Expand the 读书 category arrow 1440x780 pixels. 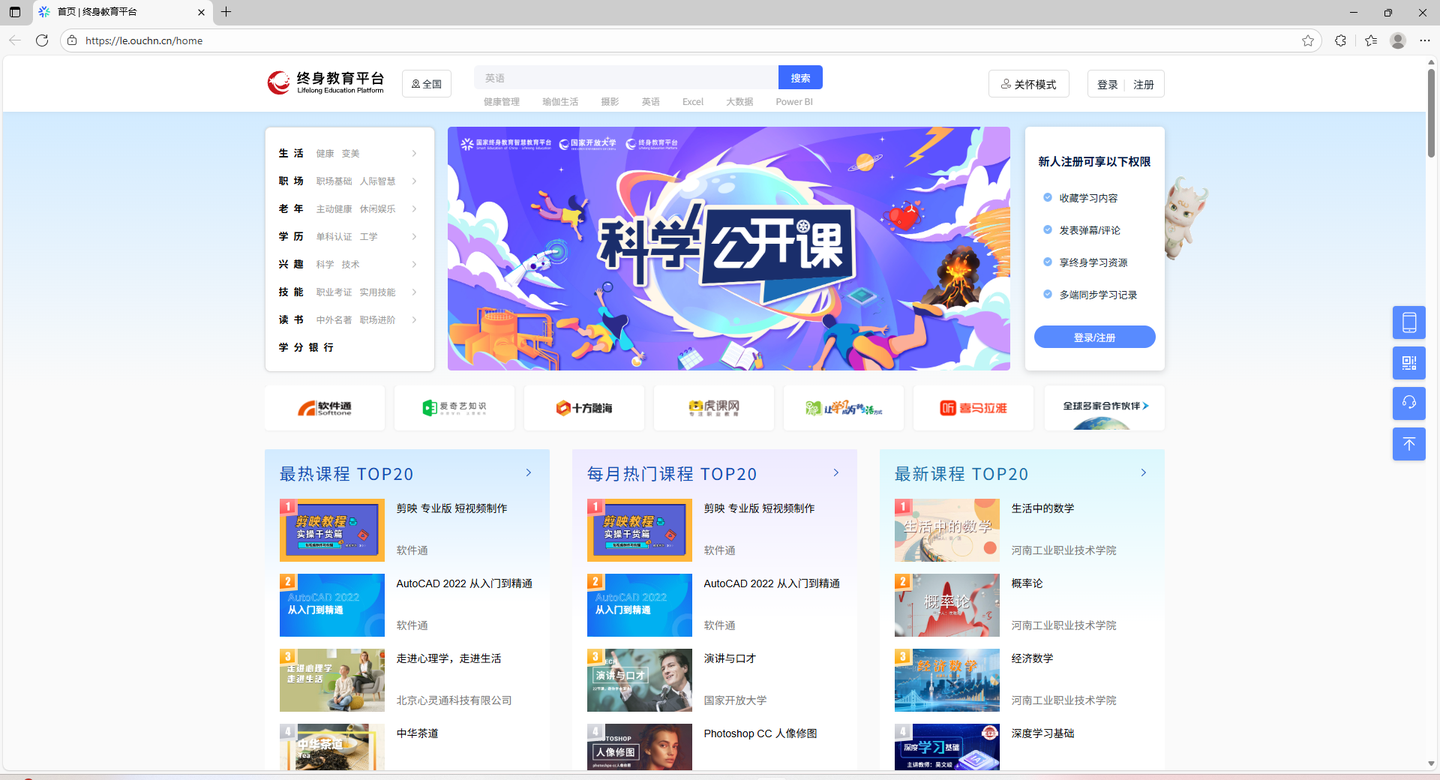click(414, 320)
